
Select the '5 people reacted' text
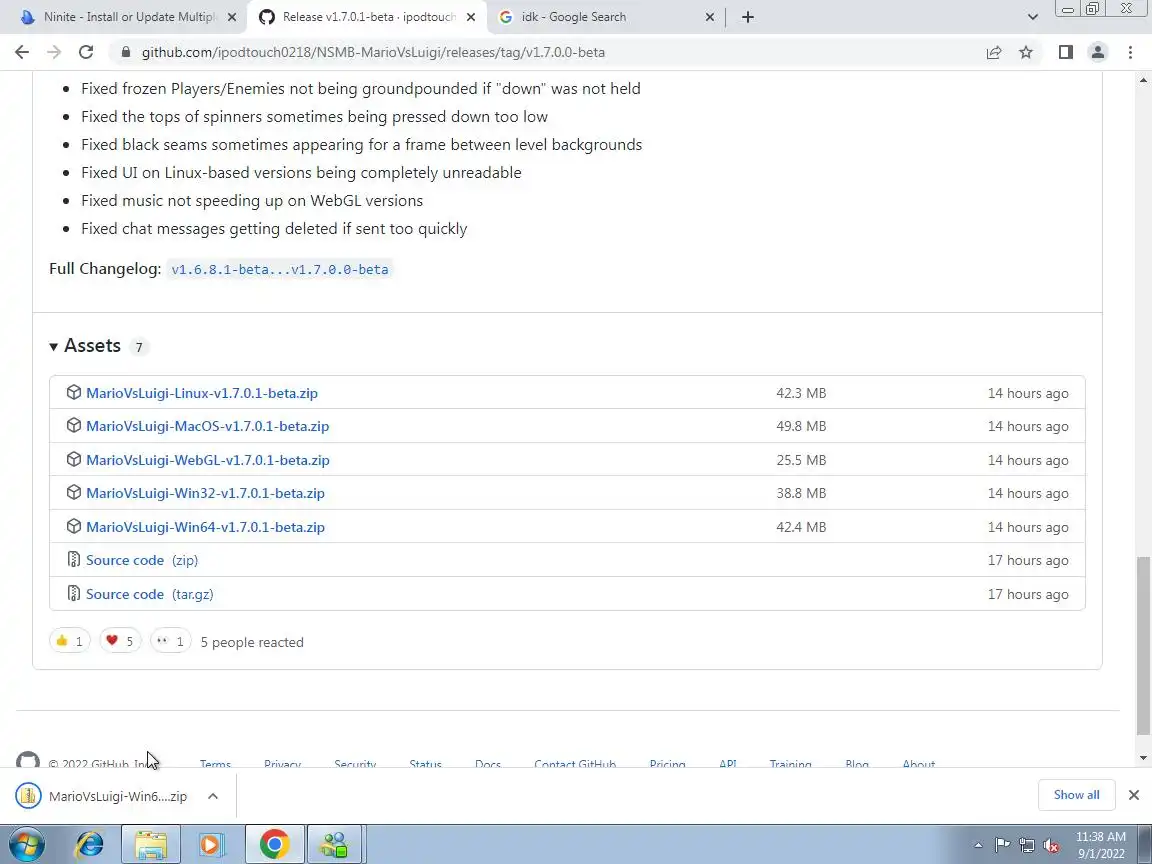click(252, 642)
